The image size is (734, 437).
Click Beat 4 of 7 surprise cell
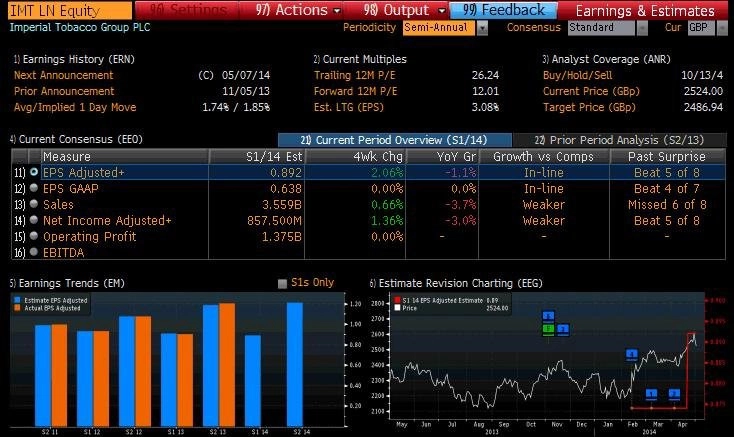pos(667,189)
